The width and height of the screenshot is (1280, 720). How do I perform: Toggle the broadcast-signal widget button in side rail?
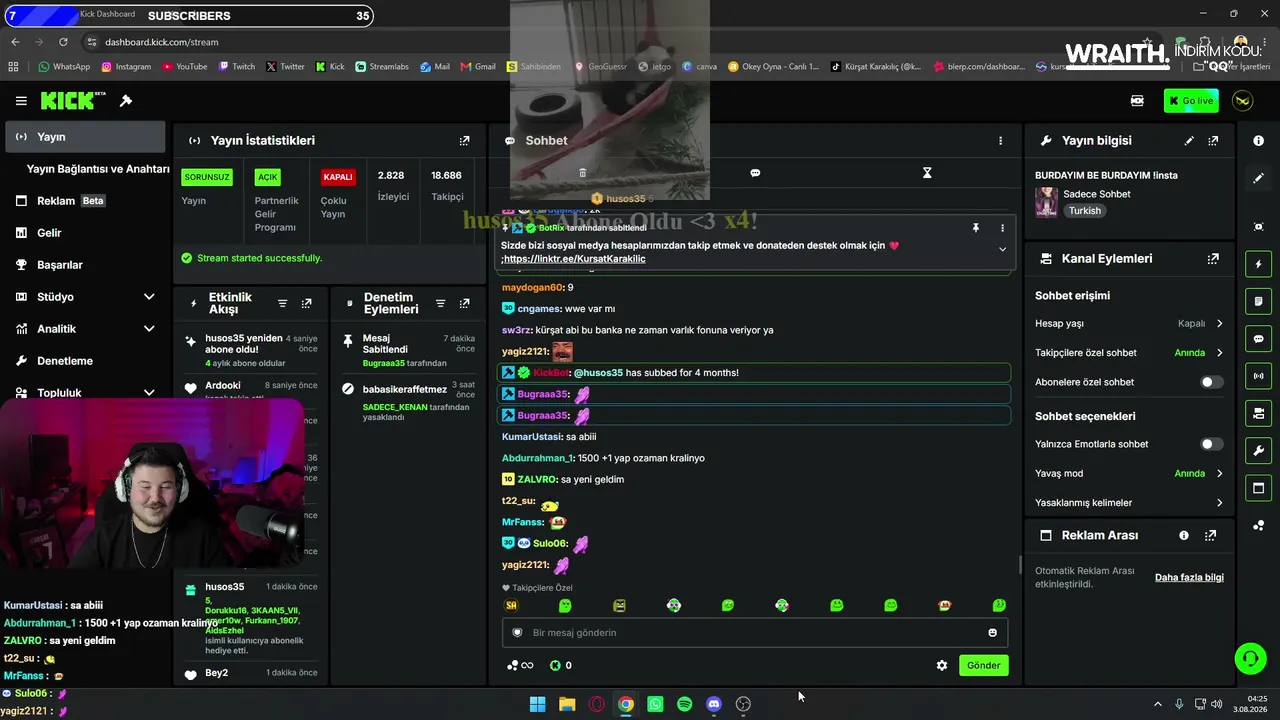1258,376
